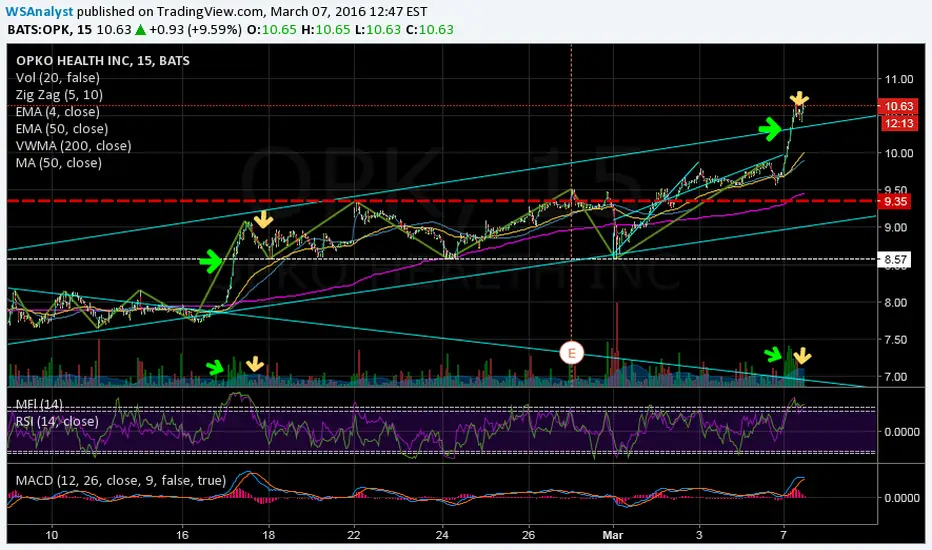Viewport: 932px width, 550px height.
Task: Click the MACD (12, 26, close, 9) label
Action: [x=121, y=480]
